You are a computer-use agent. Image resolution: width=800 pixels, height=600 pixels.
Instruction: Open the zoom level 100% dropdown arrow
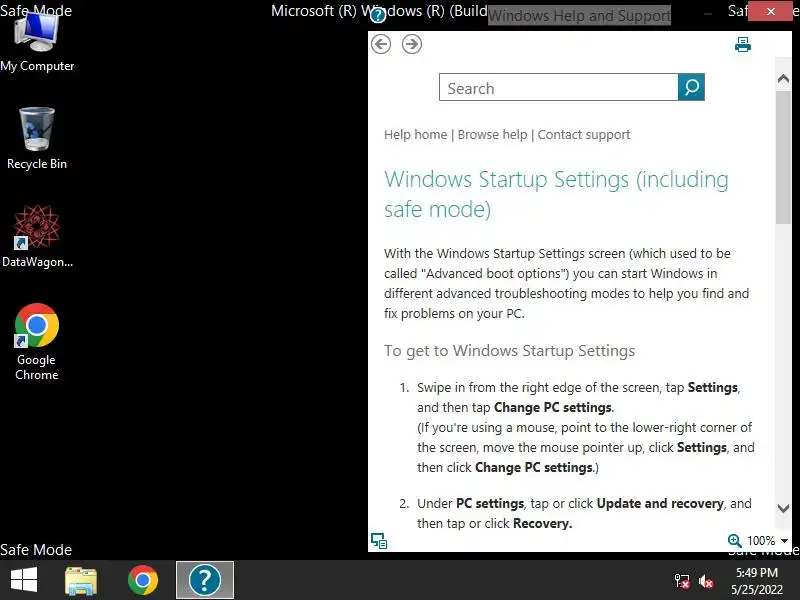(x=784, y=541)
